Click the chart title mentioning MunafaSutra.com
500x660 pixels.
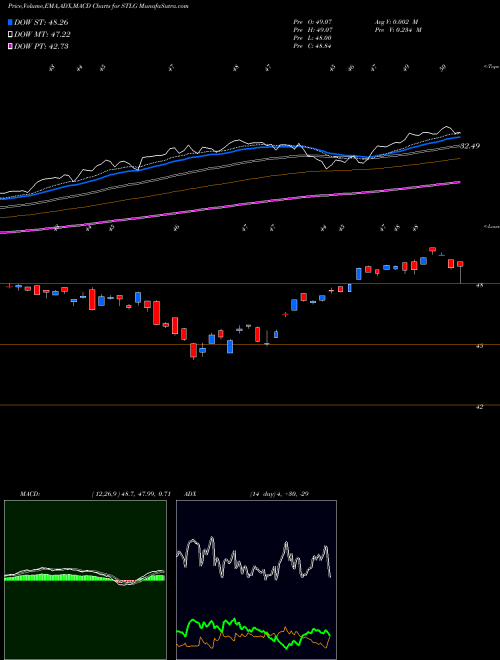click(98, 6)
